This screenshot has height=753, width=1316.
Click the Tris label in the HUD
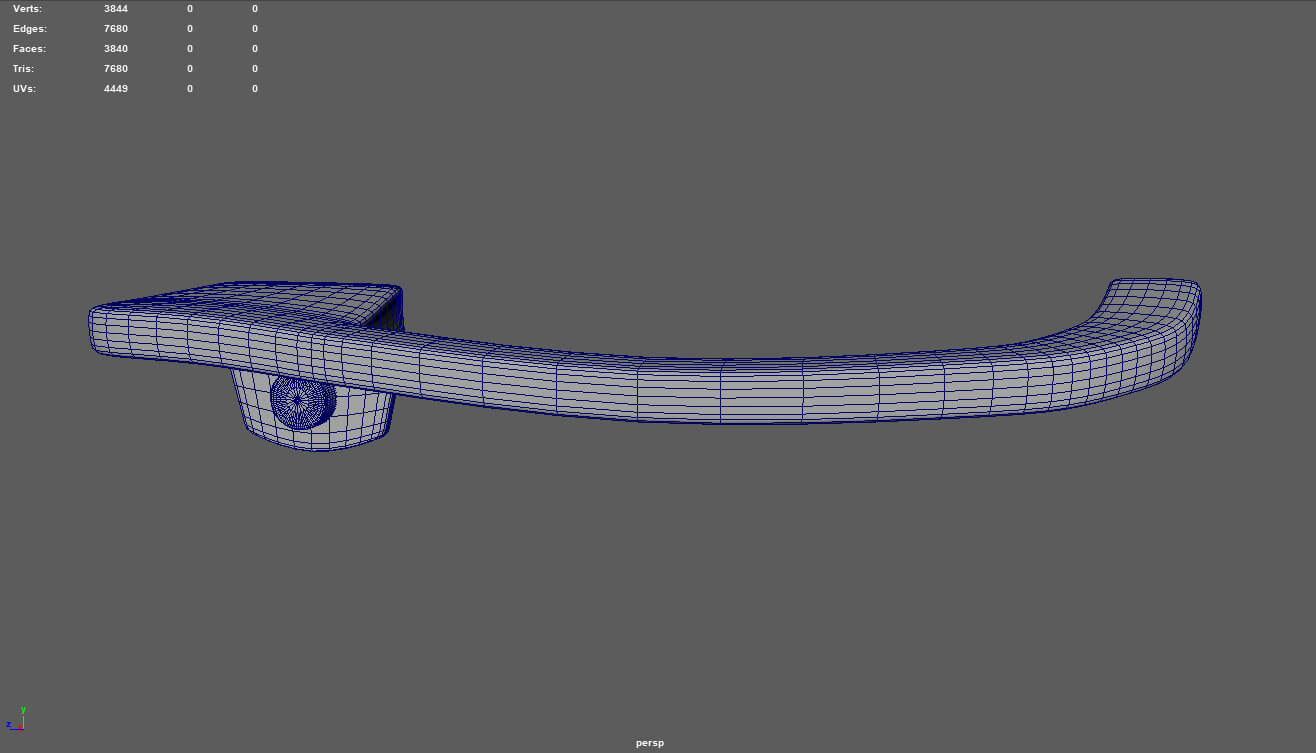[24, 68]
